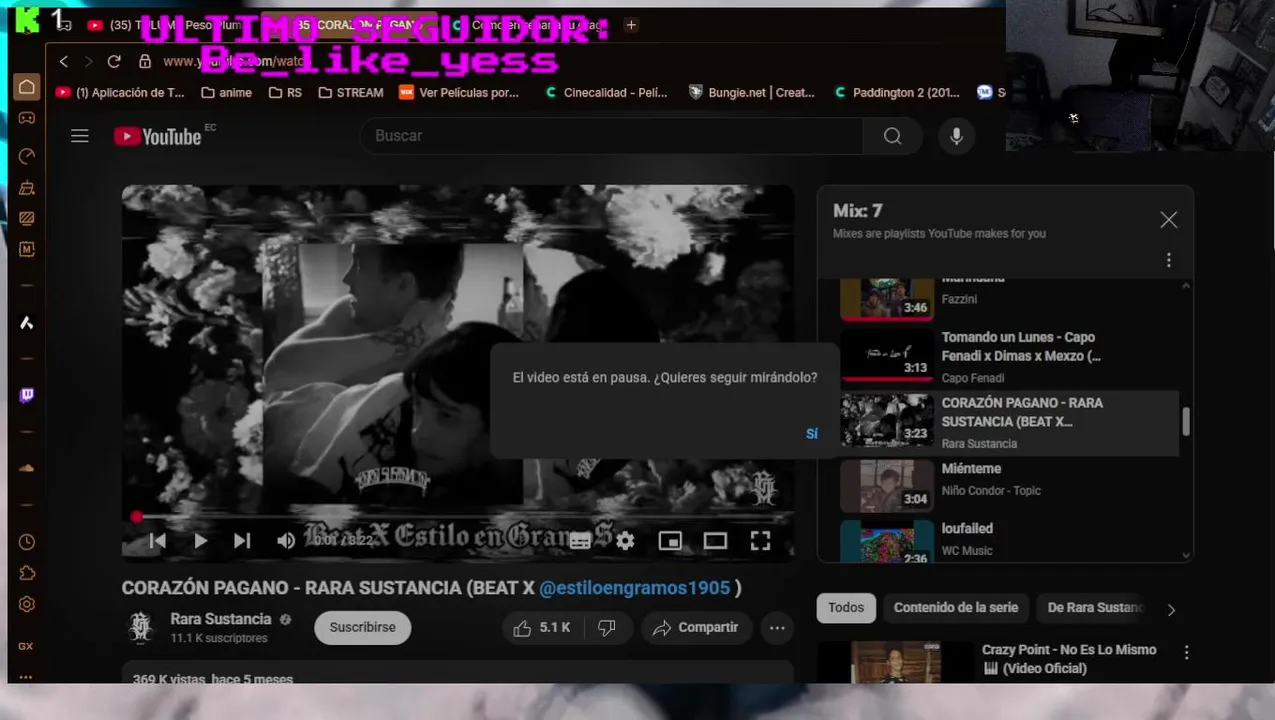The height and width of the screenshot is (720, 1275).
Task: Switch to the (35) TULUM browser tab
Action: pos(169,25)
